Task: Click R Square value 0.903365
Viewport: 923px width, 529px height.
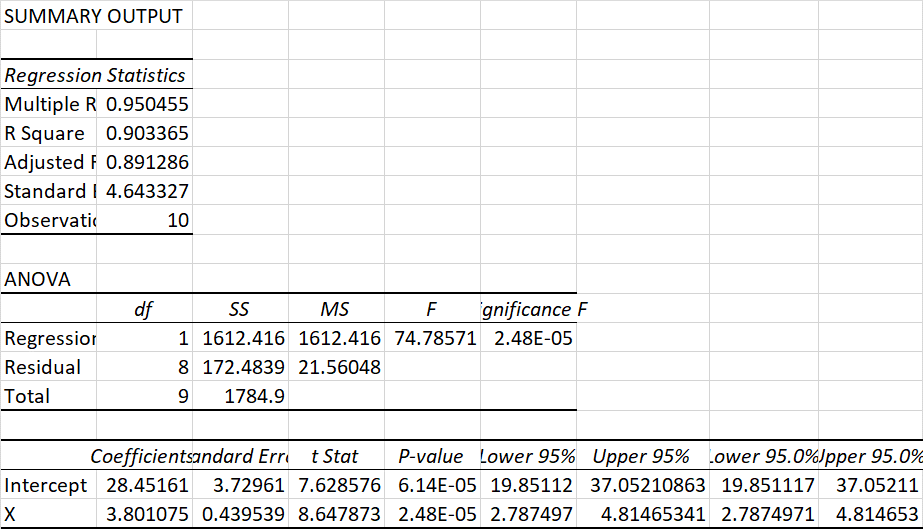Action: click(147, 134)
